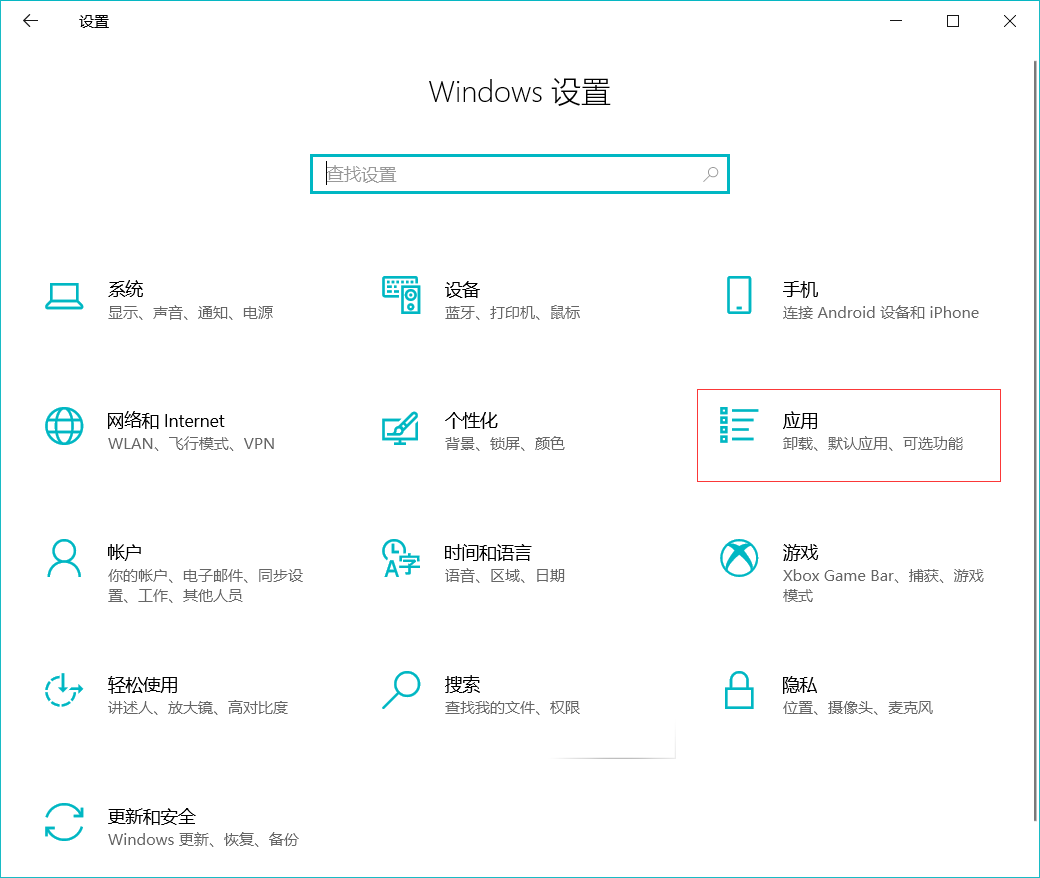The height and width of the screenshot is (878, 1040).
Task: Click the text WLAN、飞行模式、VPN
Action: pyautogui.click(x=191, y=444)
